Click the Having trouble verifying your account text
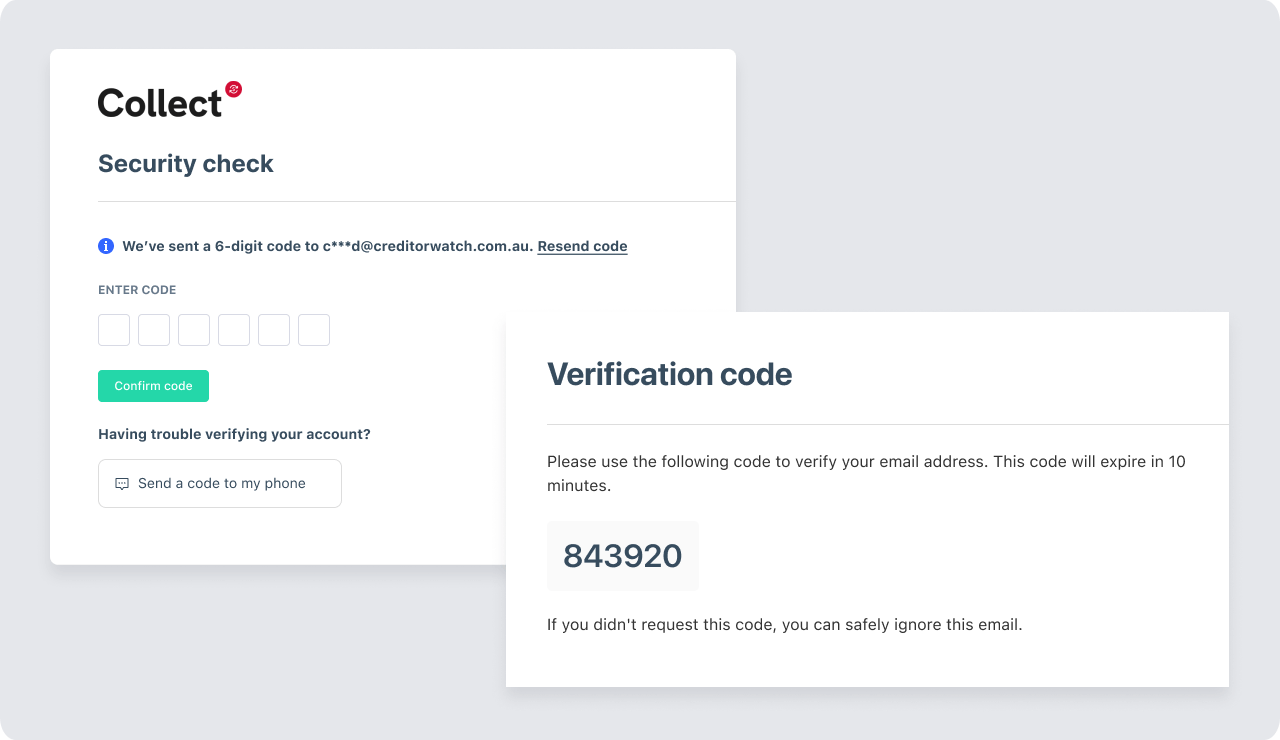1280x740 pixels. [x=234, y=434]
